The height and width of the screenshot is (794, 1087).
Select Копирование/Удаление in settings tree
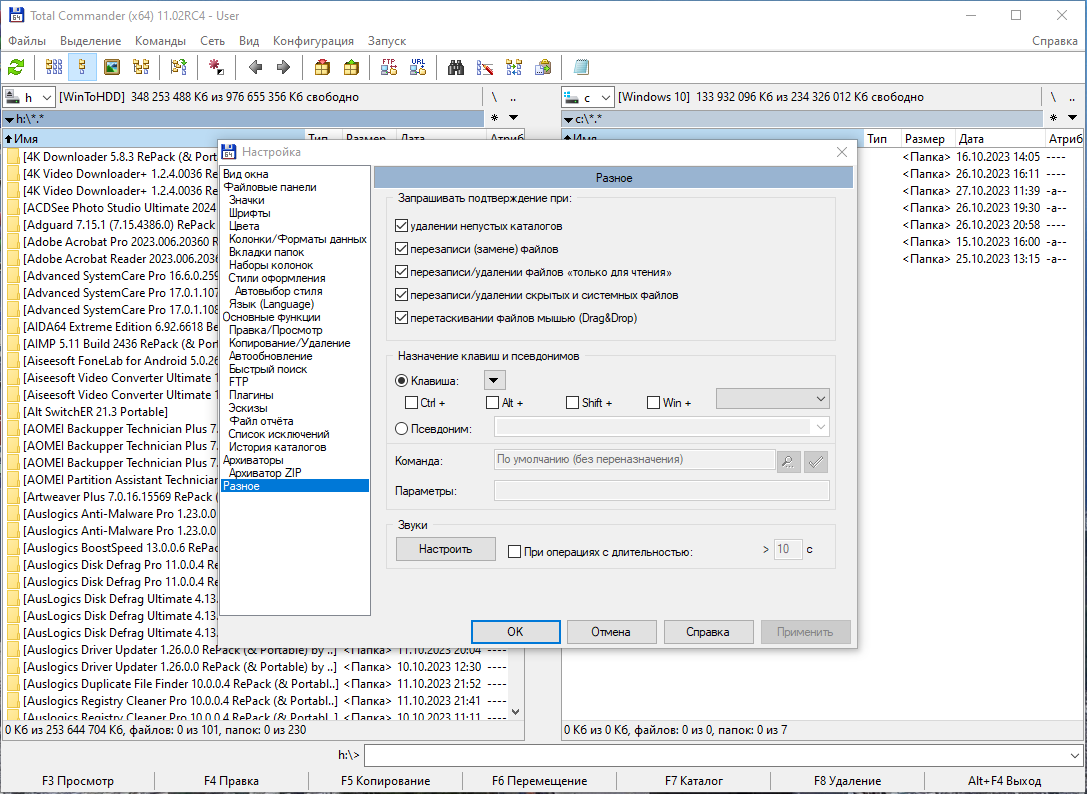[290, 343]
